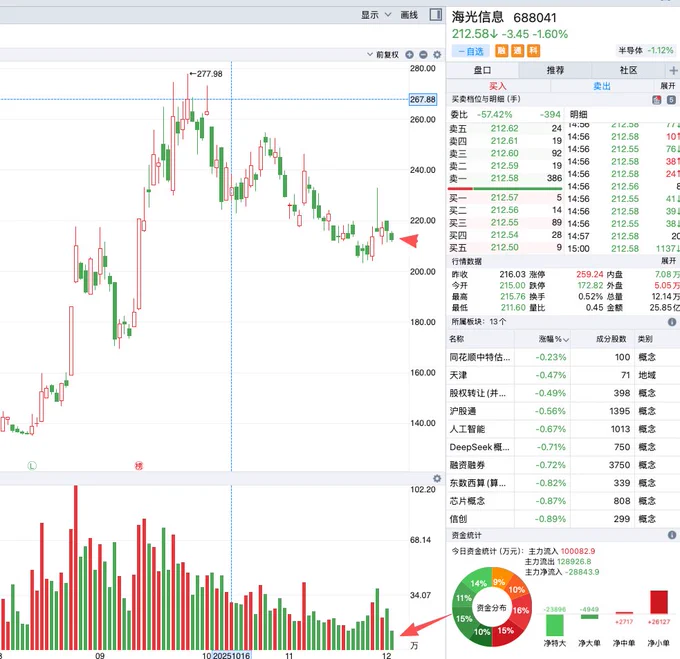Click the 海光信息 stock name title

point(477,17)
